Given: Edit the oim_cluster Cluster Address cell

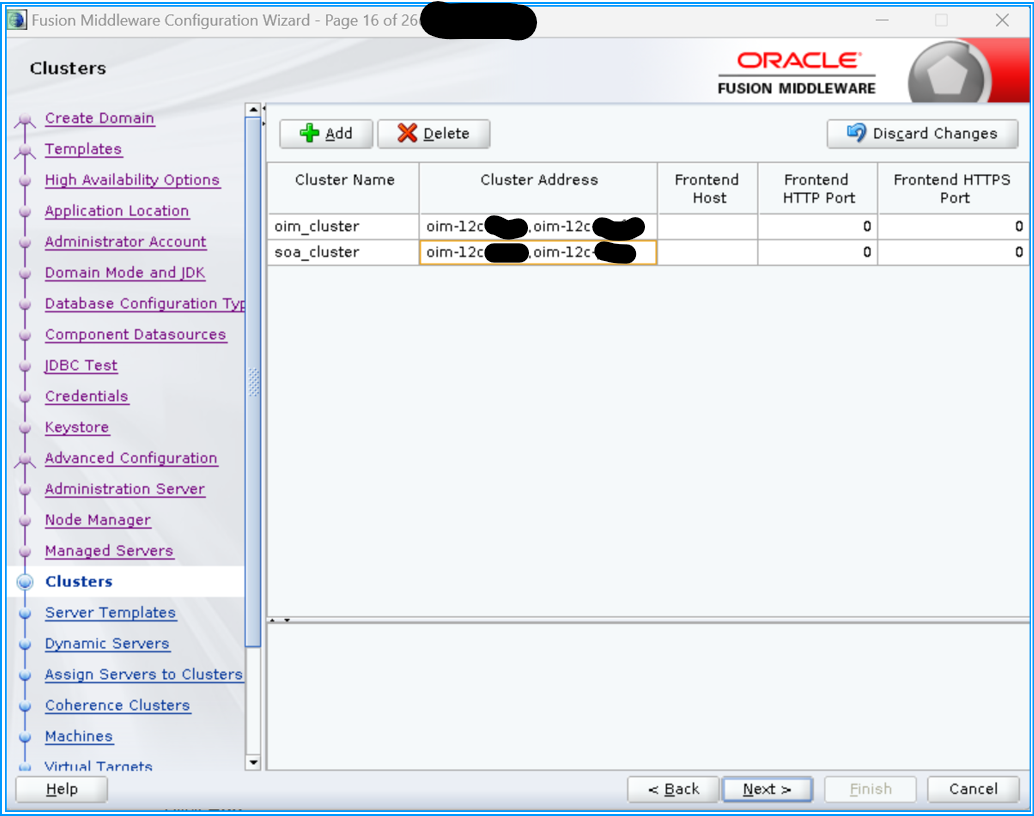Looking at the screenshot, I should coord(538,226).
